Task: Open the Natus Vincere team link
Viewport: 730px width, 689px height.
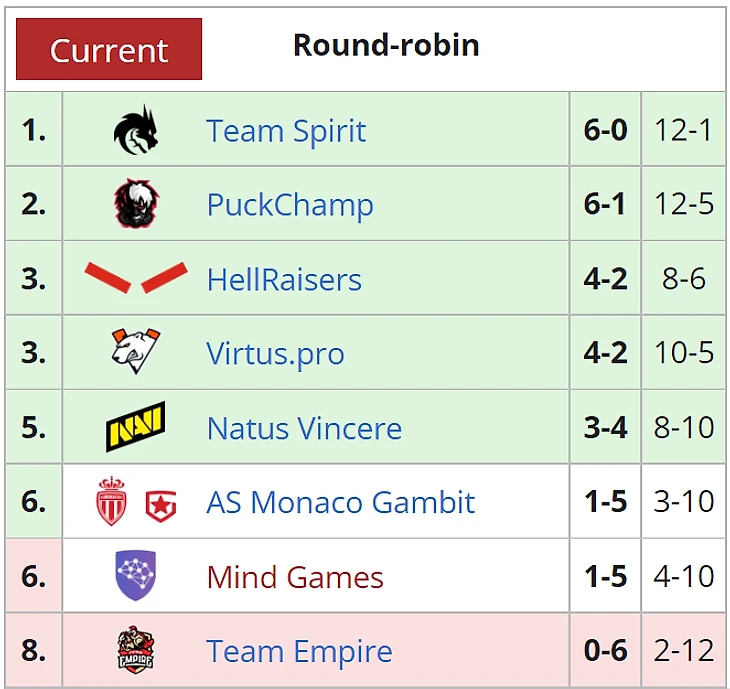Action: (x=304, y=428)
